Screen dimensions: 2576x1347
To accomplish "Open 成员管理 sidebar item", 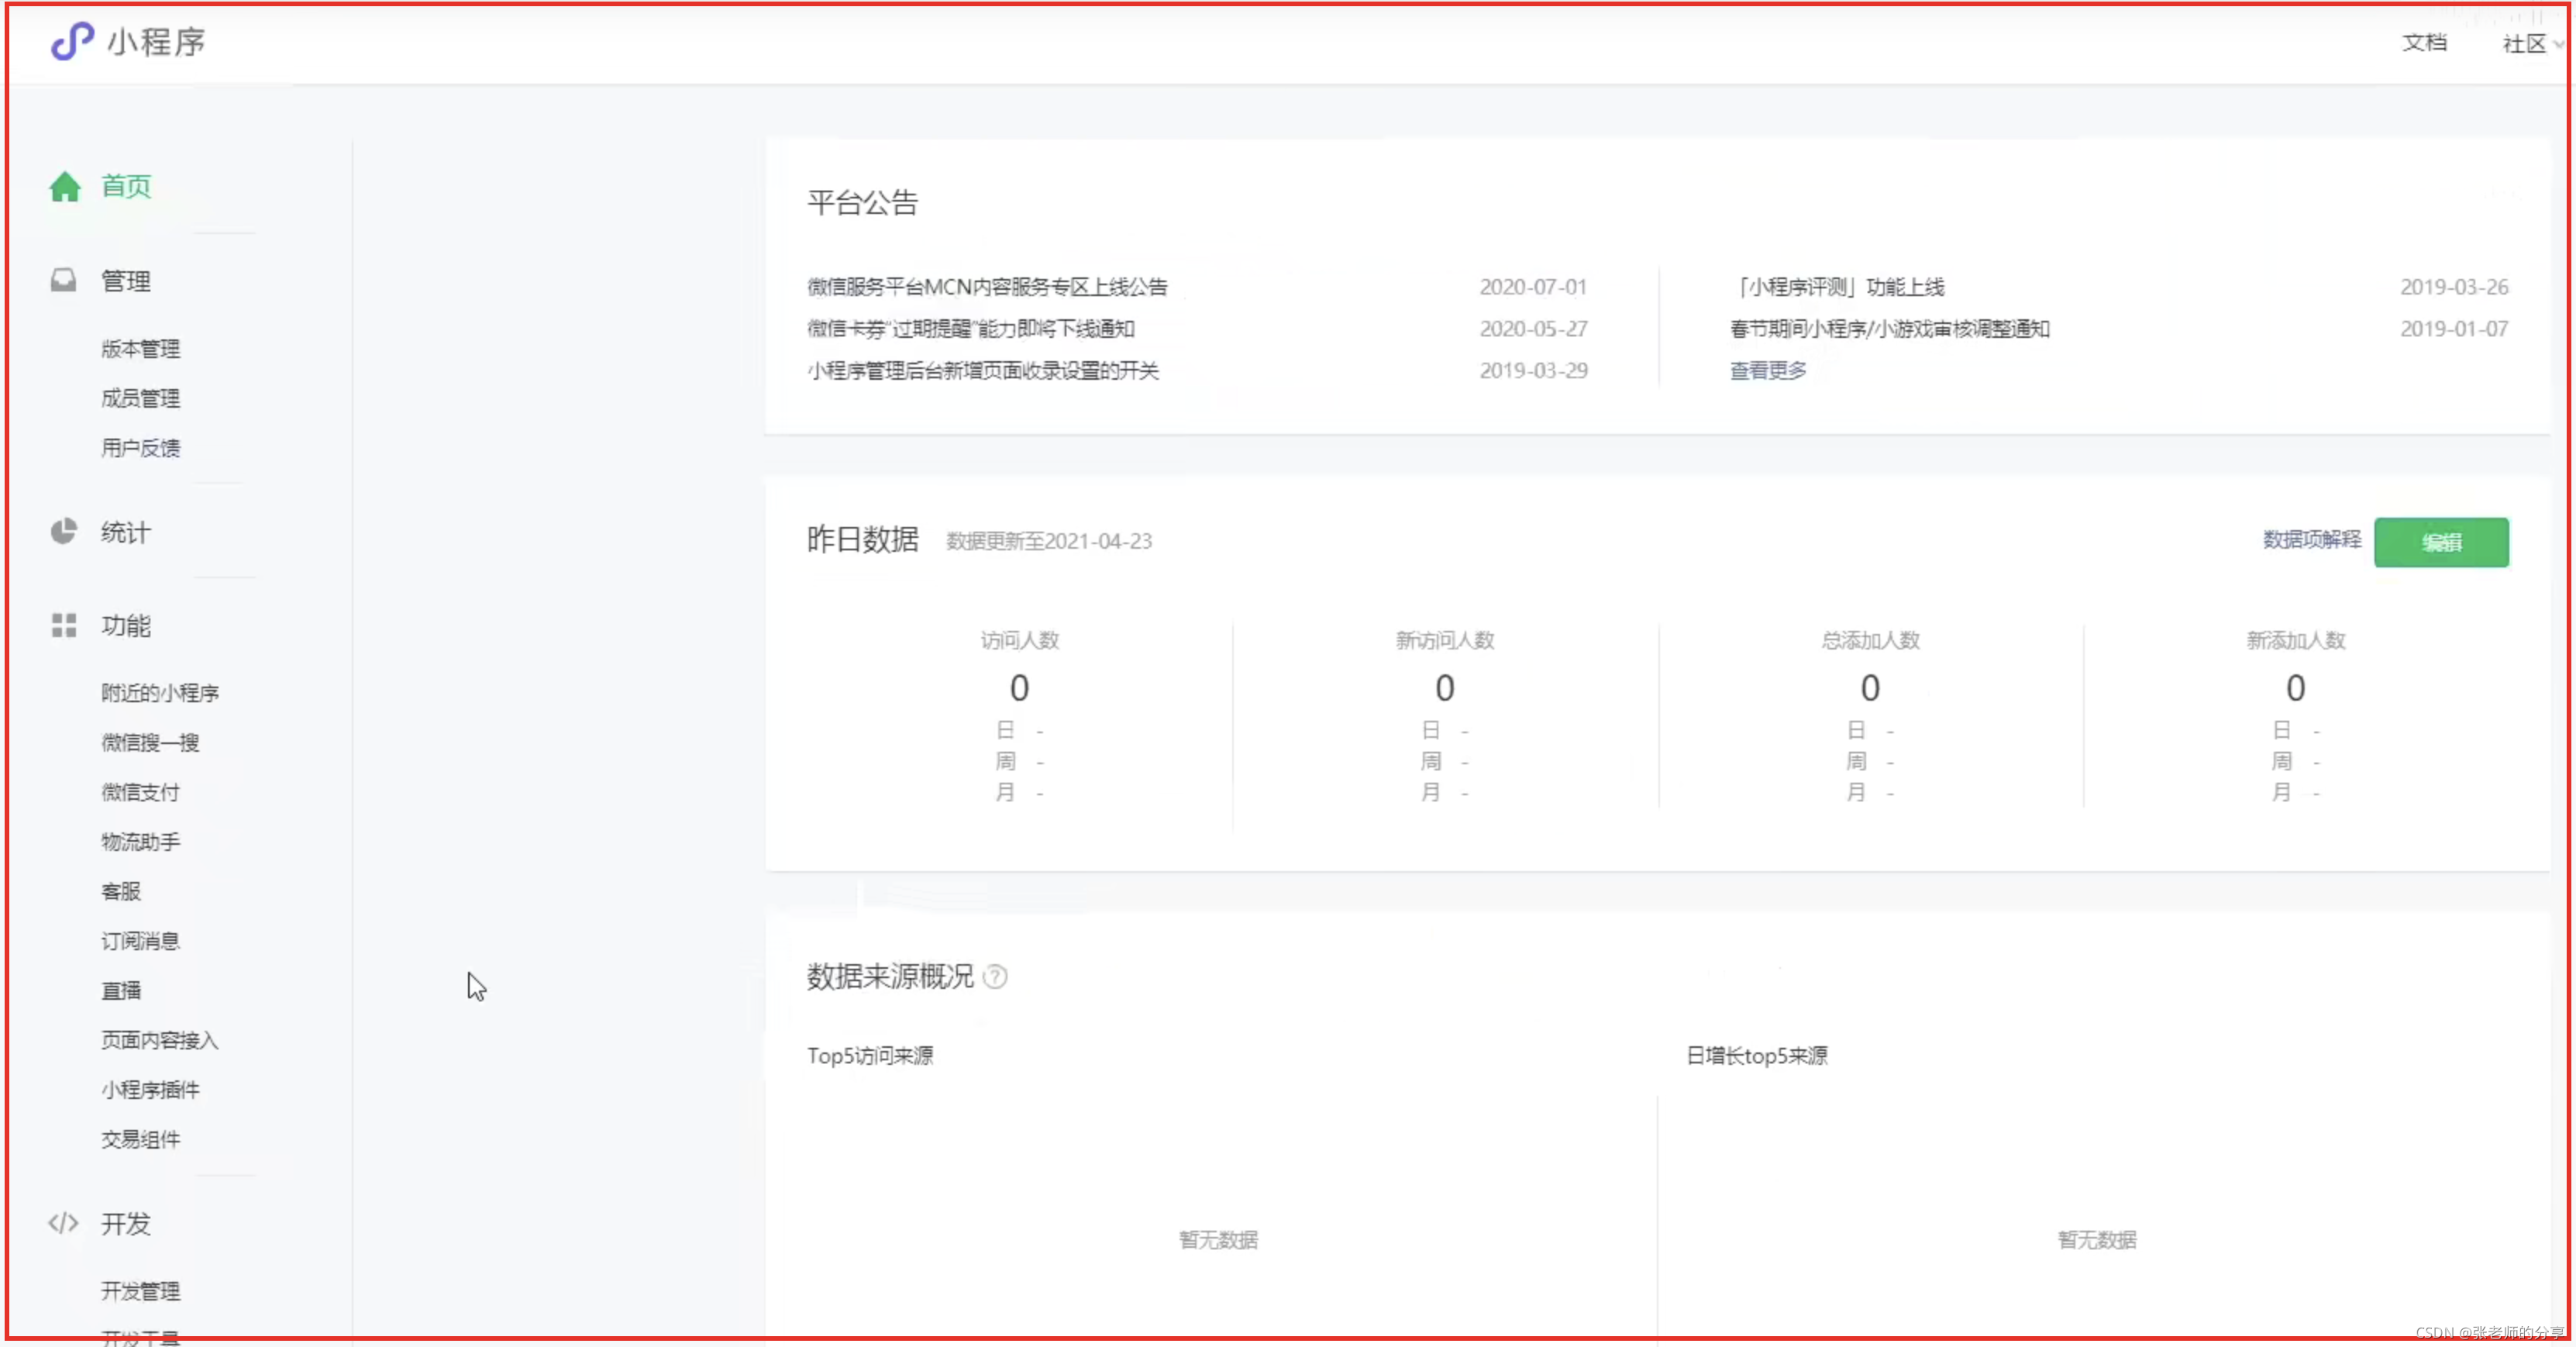I will [141, 398].
